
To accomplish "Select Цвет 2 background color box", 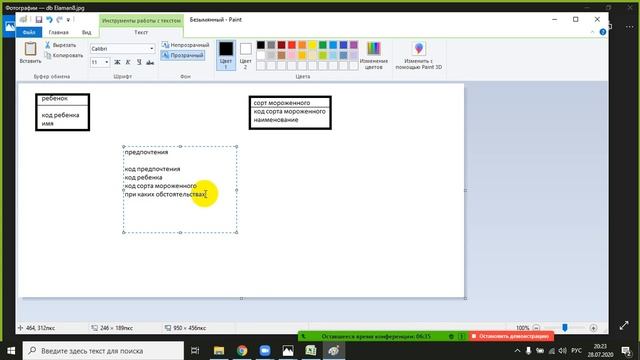I will pos(245,55).
